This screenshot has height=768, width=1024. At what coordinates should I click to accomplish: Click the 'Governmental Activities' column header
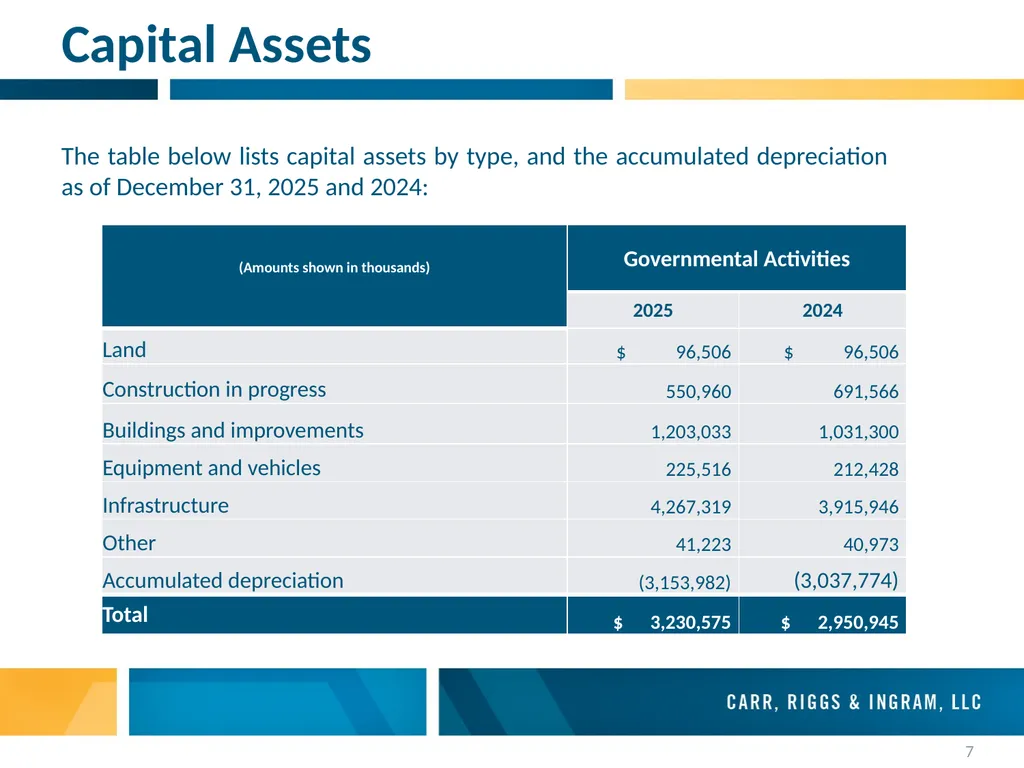tap(737, 259)
